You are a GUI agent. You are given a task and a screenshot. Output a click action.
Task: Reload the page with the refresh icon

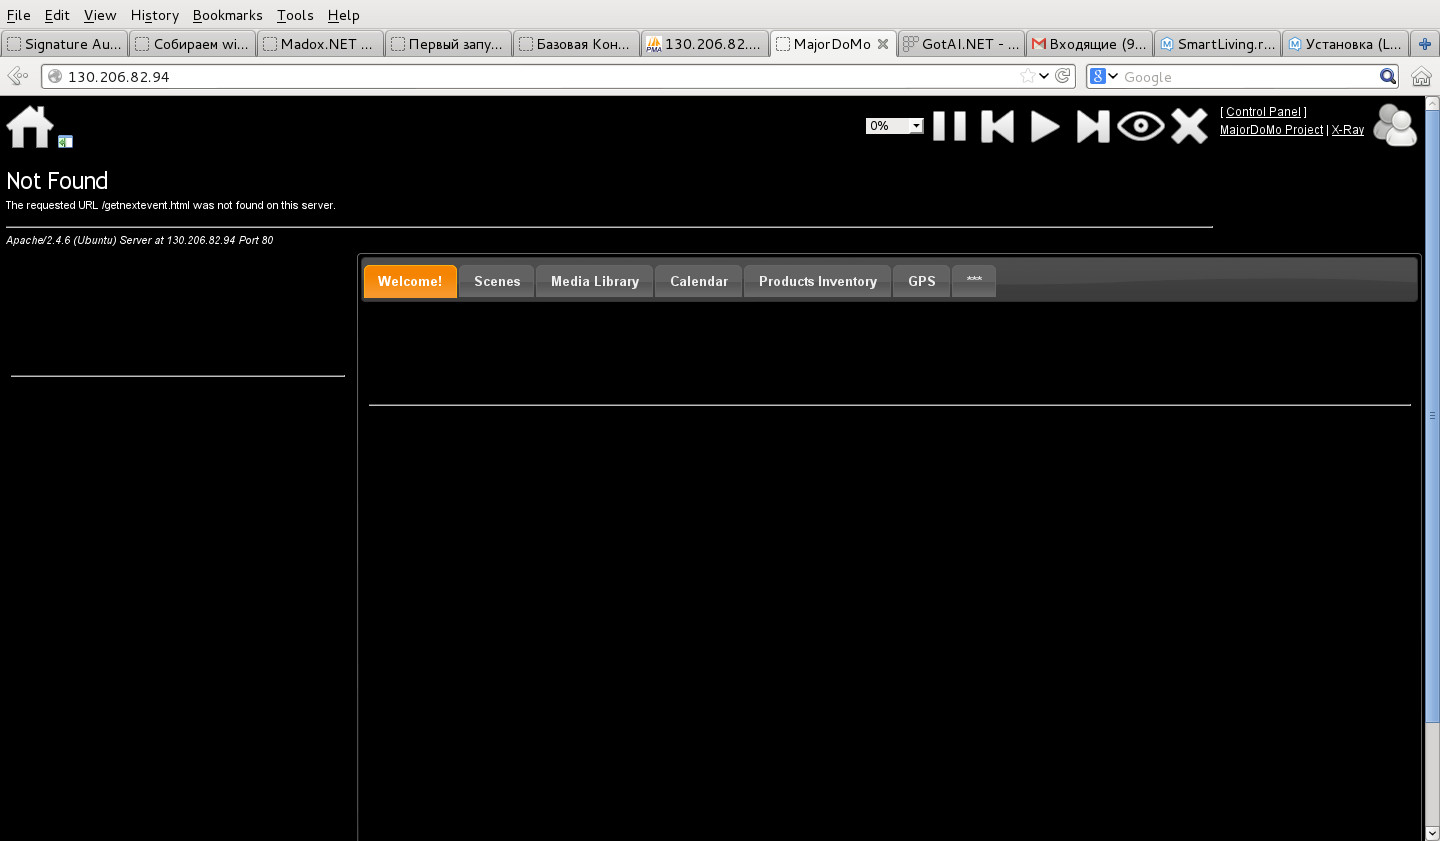click(1063, 76)
